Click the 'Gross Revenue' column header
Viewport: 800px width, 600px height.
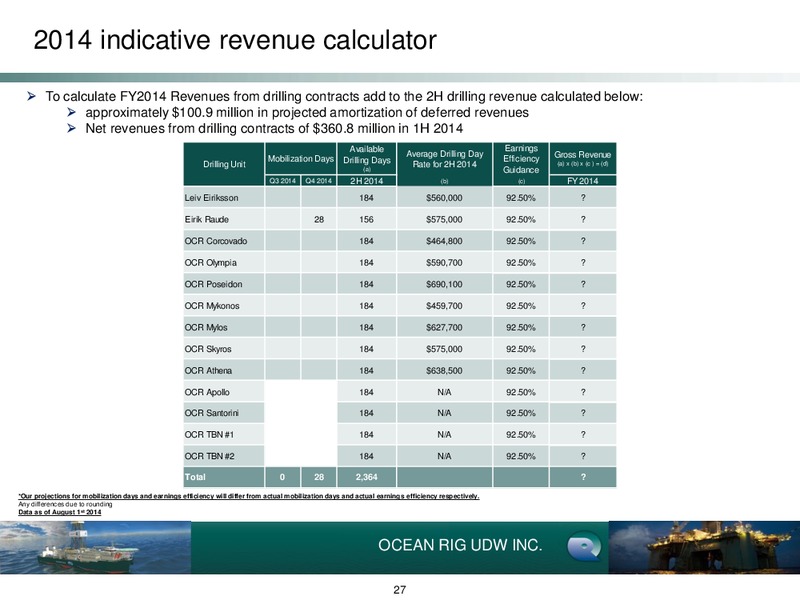[x=583, y=159]
